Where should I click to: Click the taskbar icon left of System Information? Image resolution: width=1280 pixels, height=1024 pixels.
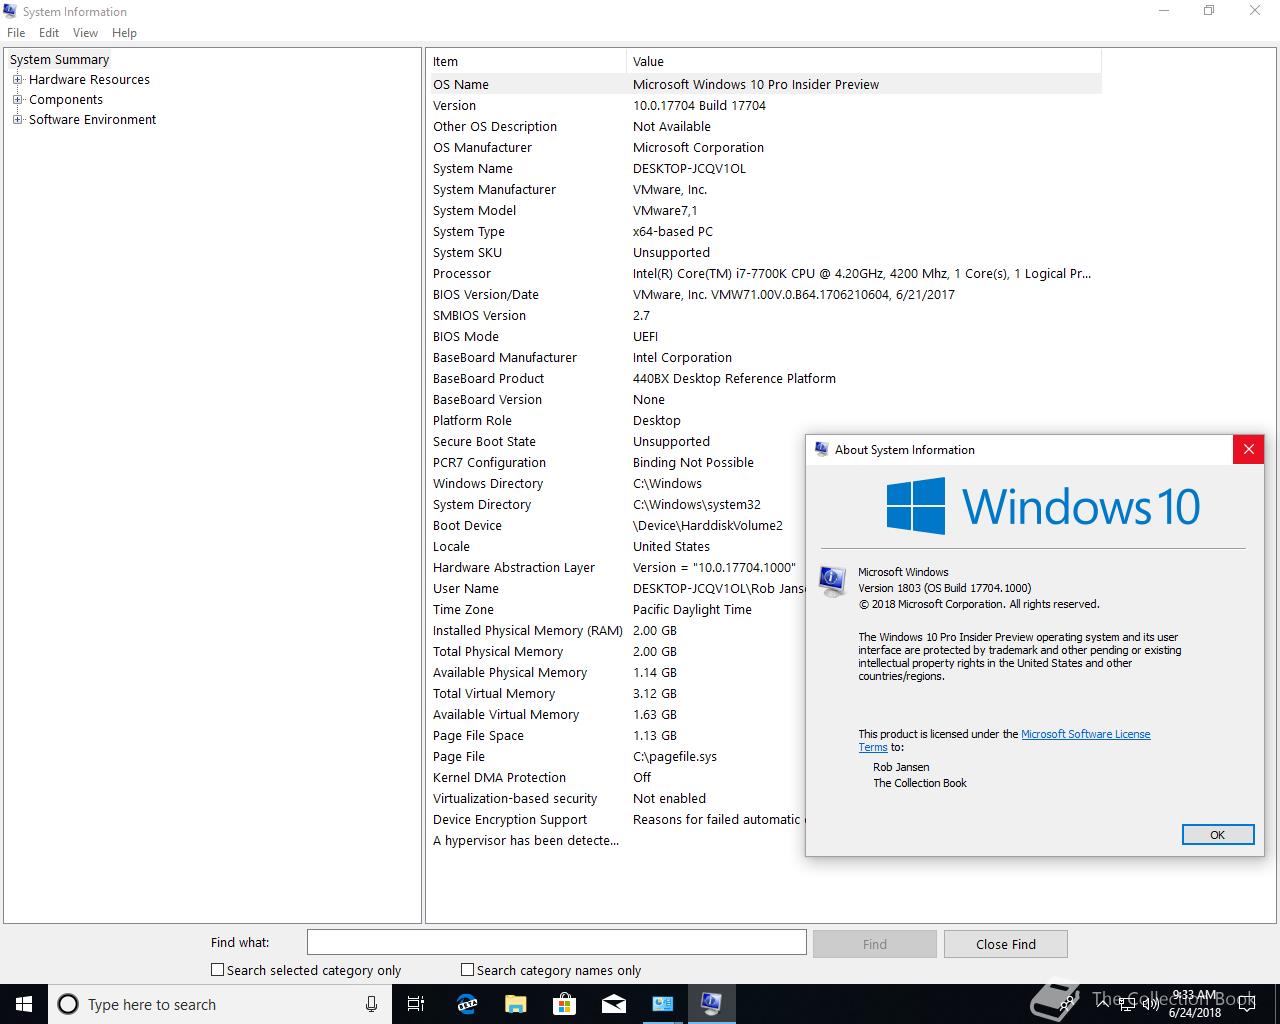tap(662, 1004)
